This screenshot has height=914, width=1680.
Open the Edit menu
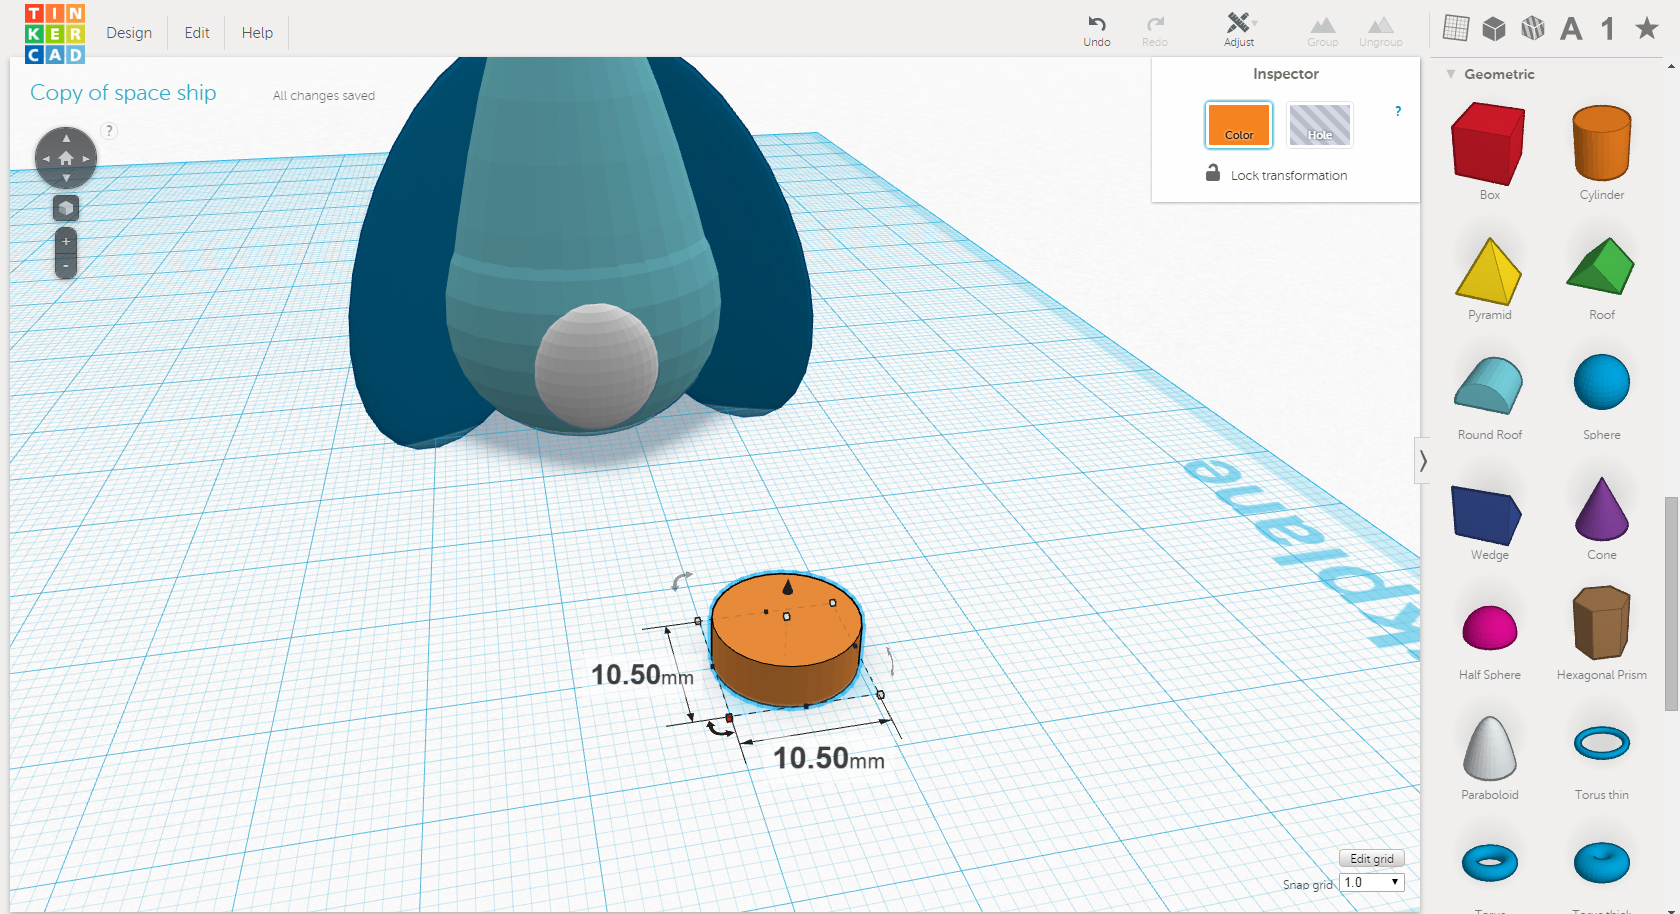197,33
